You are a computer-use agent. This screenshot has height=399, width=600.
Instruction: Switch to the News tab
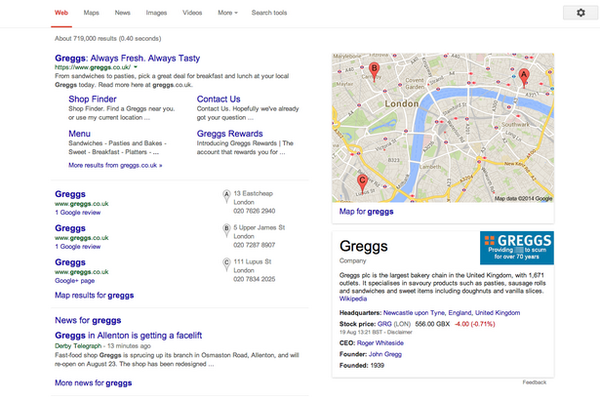click(122, 13)
